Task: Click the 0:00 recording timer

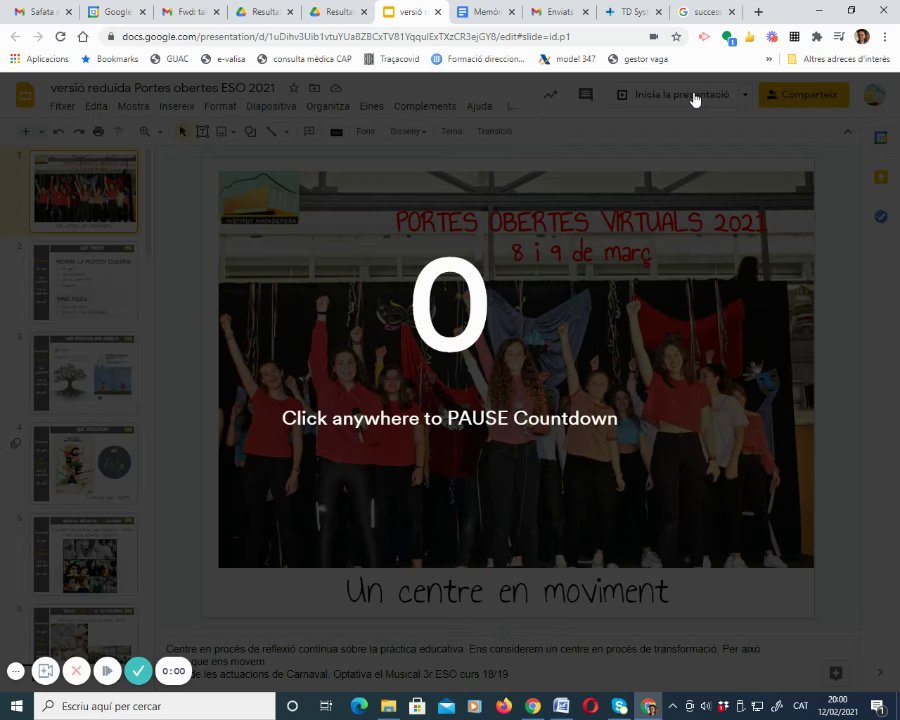Action: pyautogui.click(x=174, y=671)
